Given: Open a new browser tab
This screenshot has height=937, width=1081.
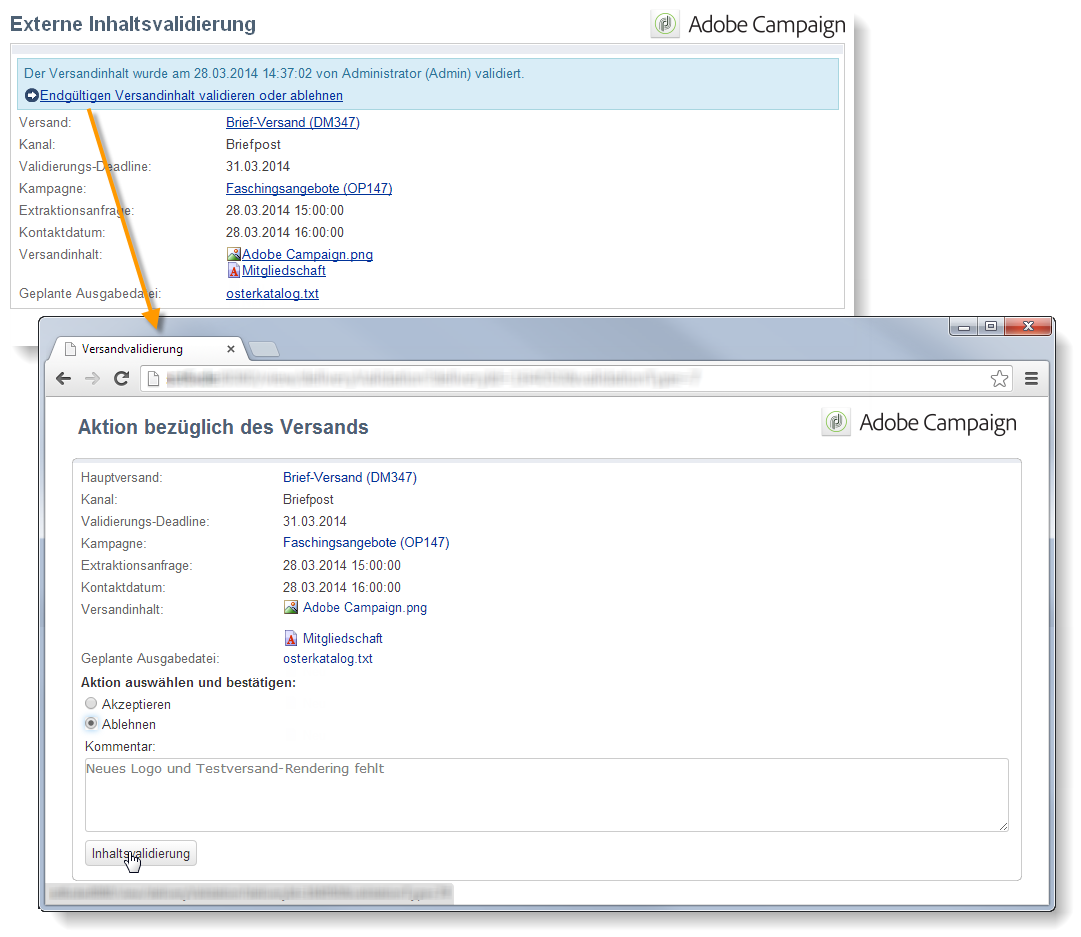Looking at the screenshot, I should (264, 350).
